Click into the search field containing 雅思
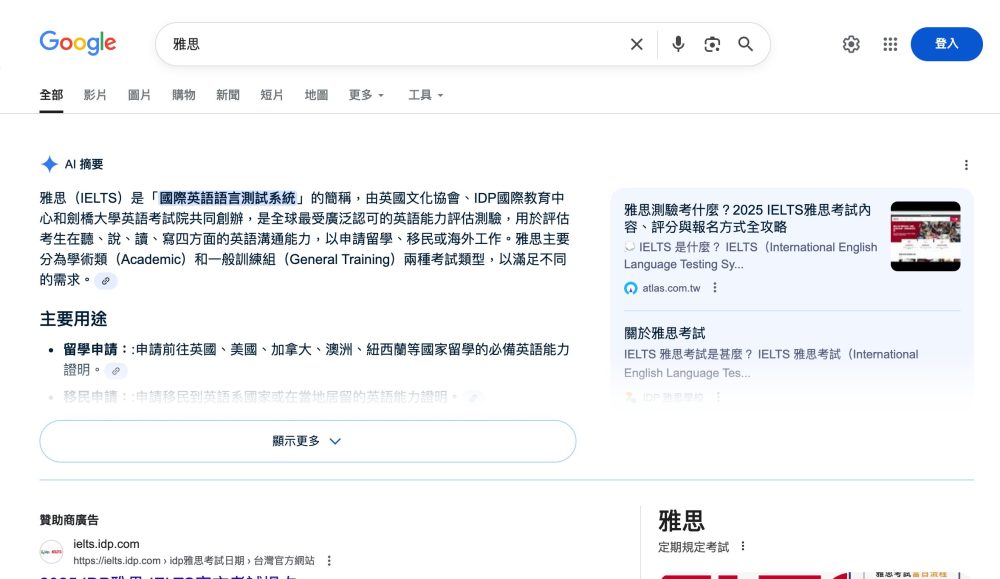The height and width of the screenshot is (579, 1000). [x=390, y=44]
